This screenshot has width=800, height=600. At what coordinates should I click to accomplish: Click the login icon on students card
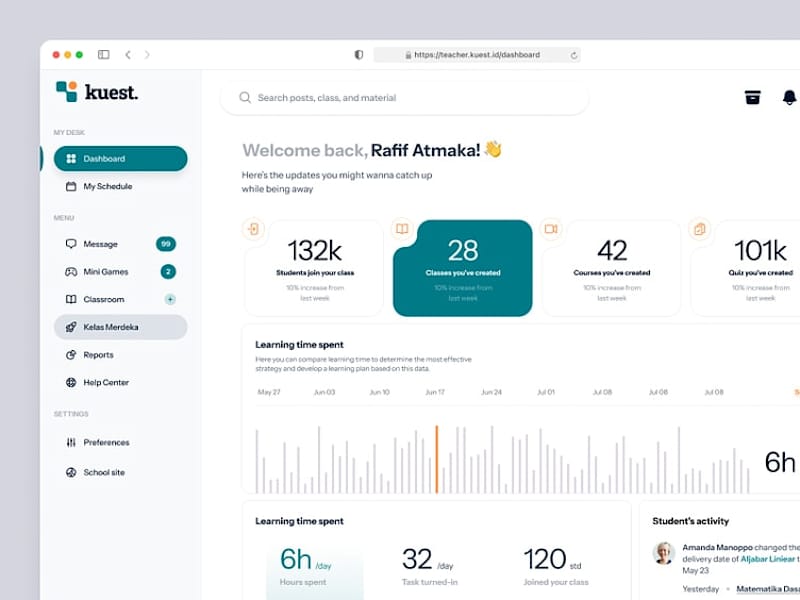tap(254, 229)
